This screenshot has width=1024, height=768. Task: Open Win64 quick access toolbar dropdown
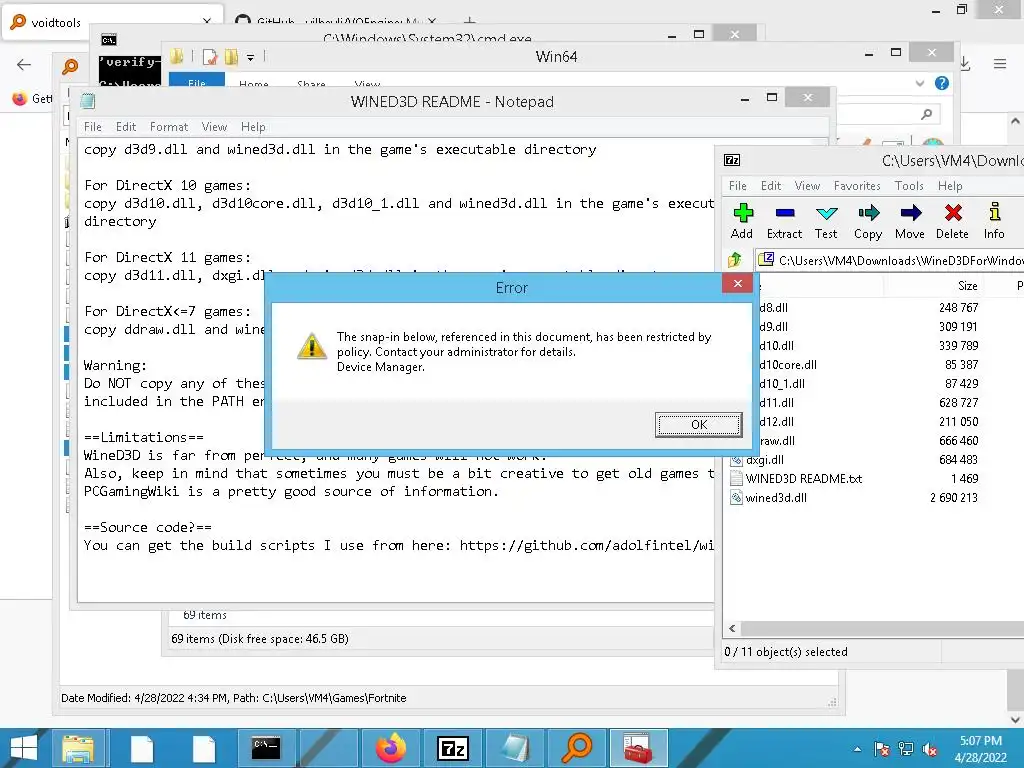coord(250,57)
